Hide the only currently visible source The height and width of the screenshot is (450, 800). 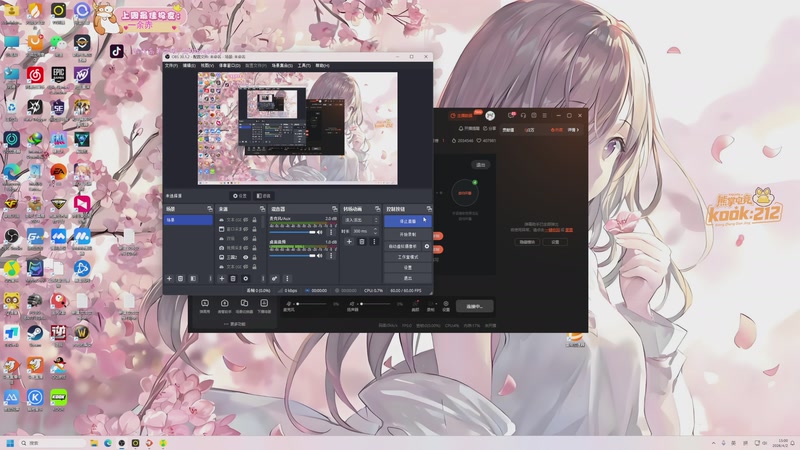[246, 257]
